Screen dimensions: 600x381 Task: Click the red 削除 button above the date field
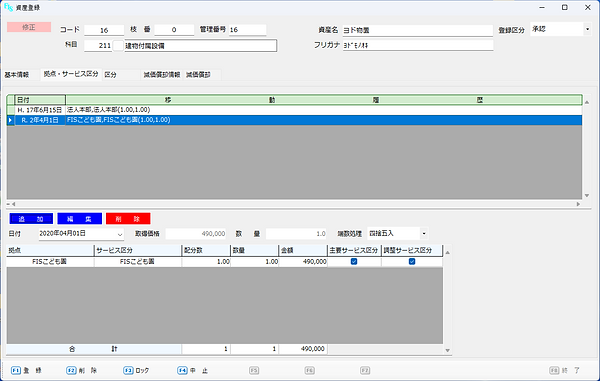point(128,219)
